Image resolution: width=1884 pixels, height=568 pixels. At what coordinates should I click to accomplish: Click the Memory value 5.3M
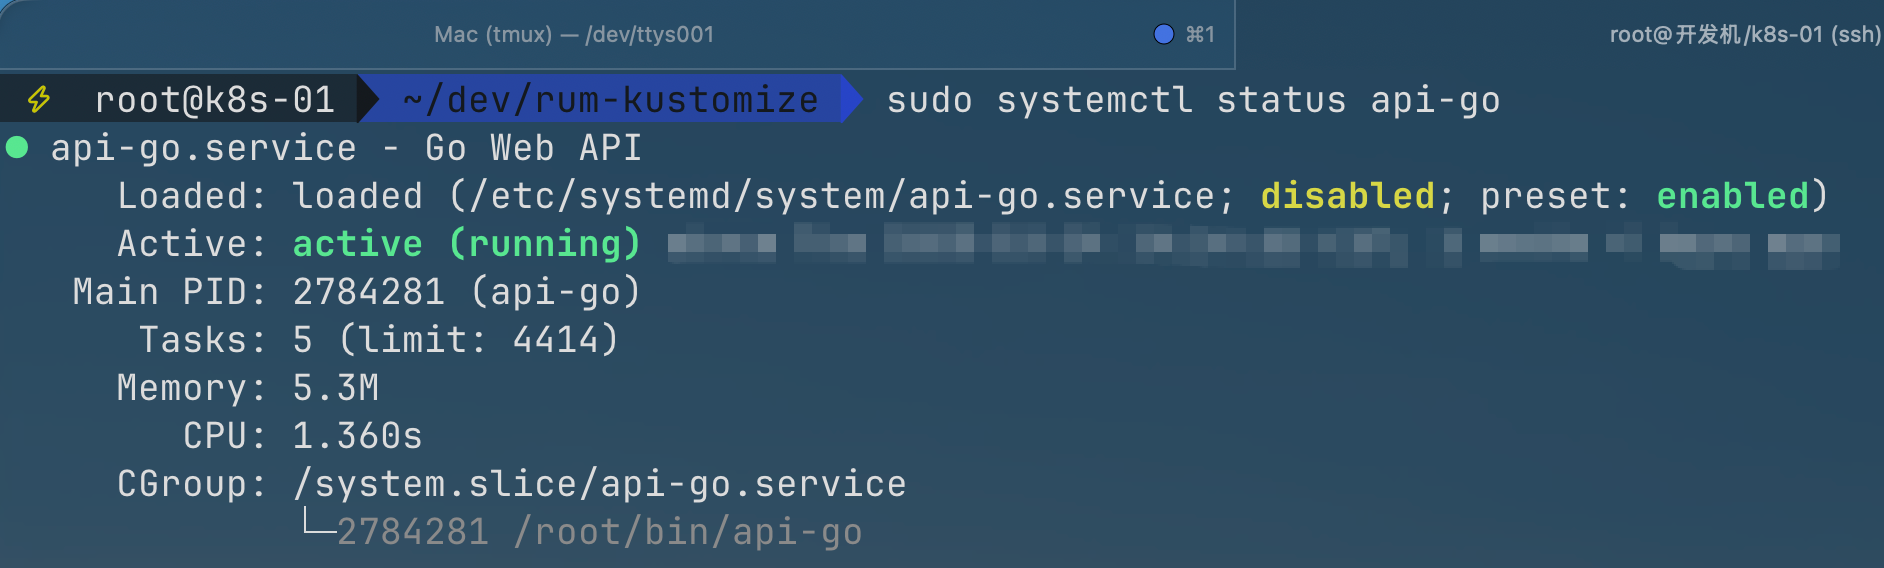(335, 388)
